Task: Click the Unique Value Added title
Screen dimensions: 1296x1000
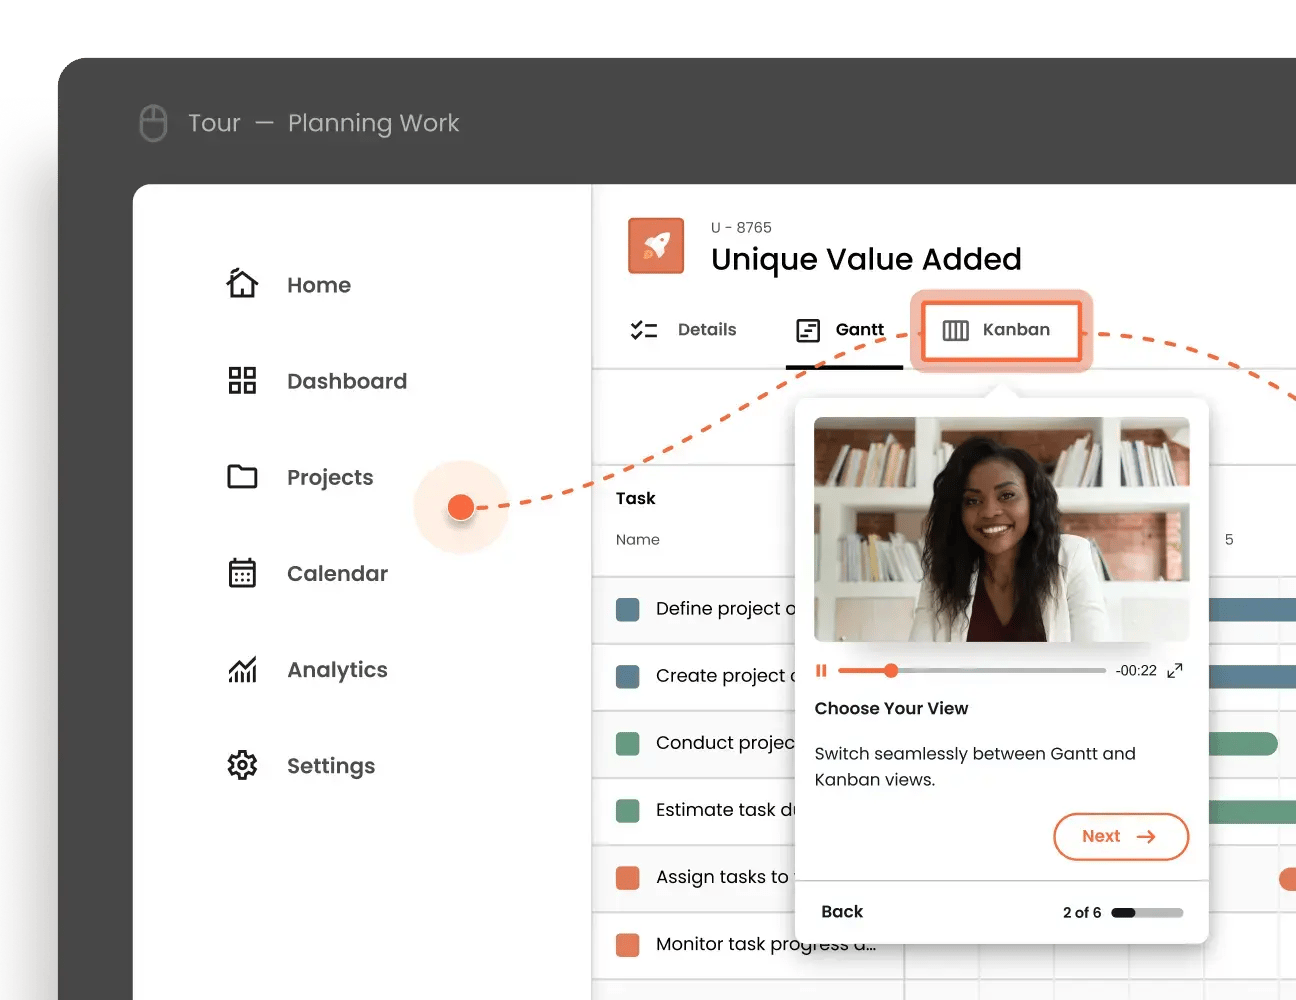Action: pyautogui.click(x=866, y=260)
